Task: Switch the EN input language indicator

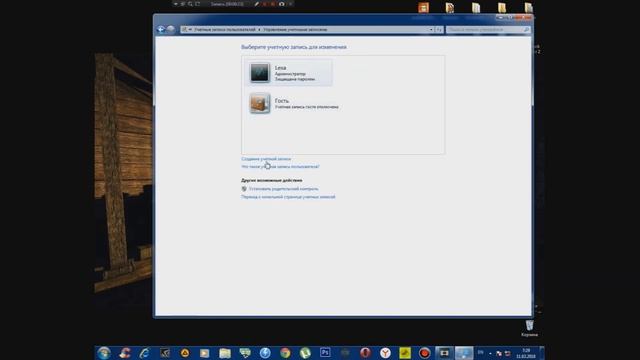Action: tap(480, 353)
